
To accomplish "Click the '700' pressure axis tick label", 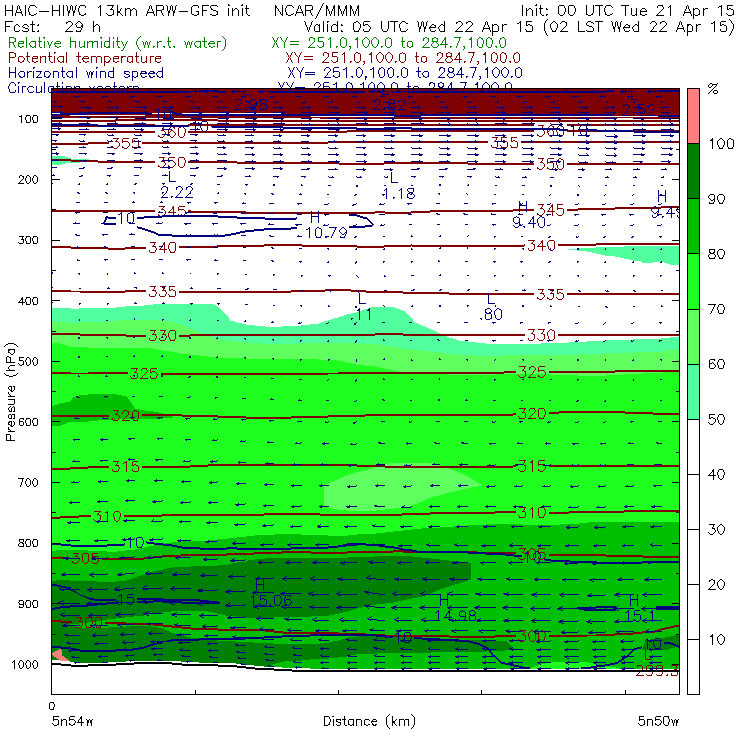I will (28, 482).
